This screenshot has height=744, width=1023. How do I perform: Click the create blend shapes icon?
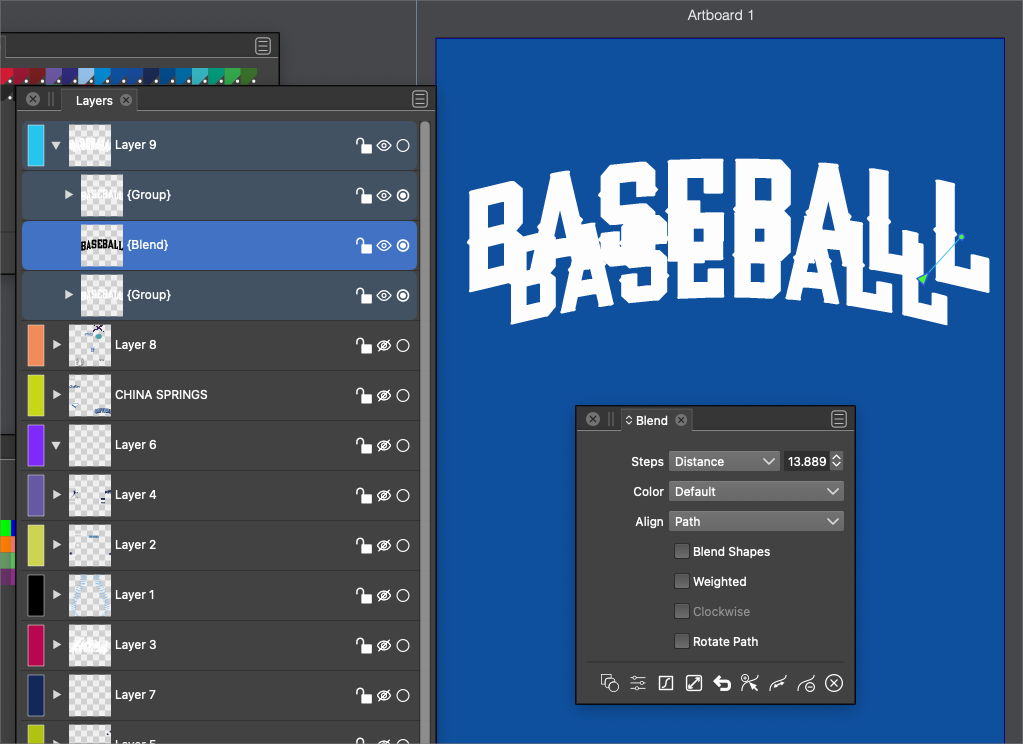609,684
